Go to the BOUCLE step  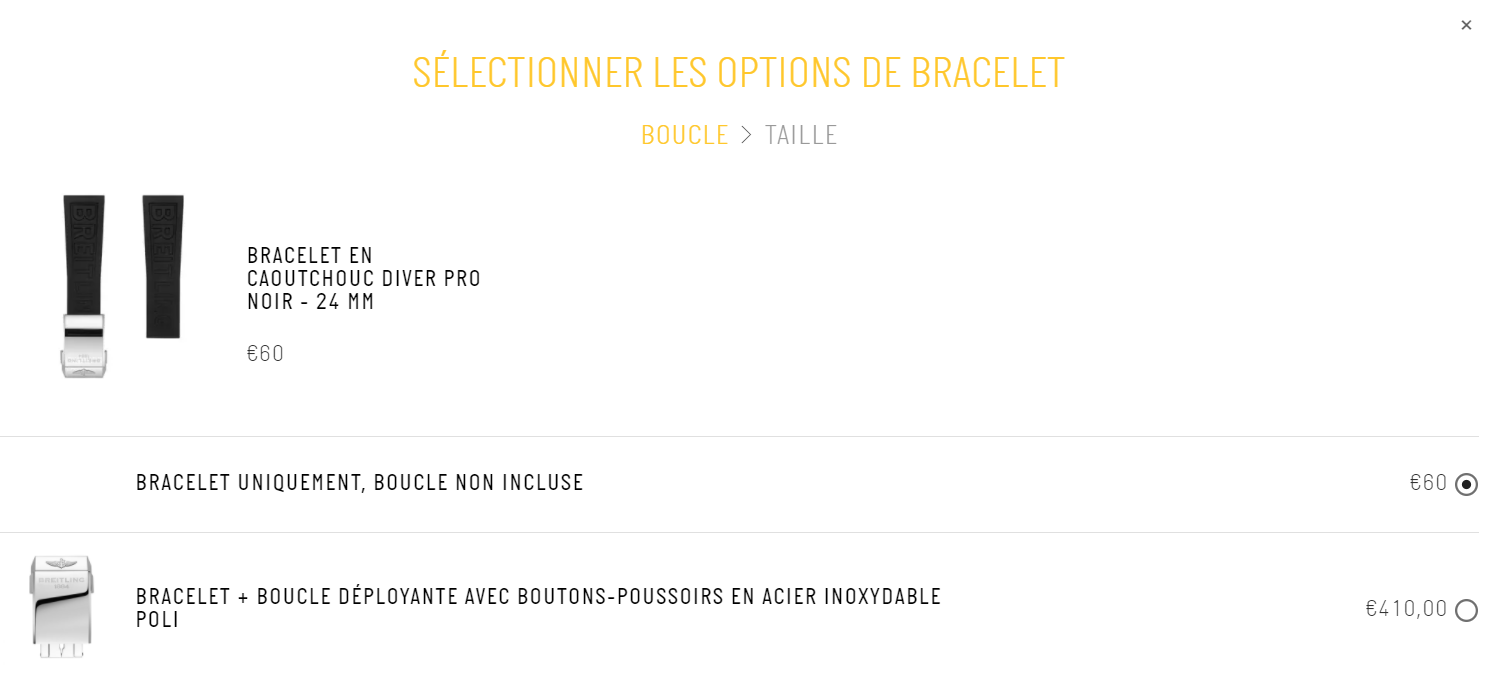click(684, 135)
